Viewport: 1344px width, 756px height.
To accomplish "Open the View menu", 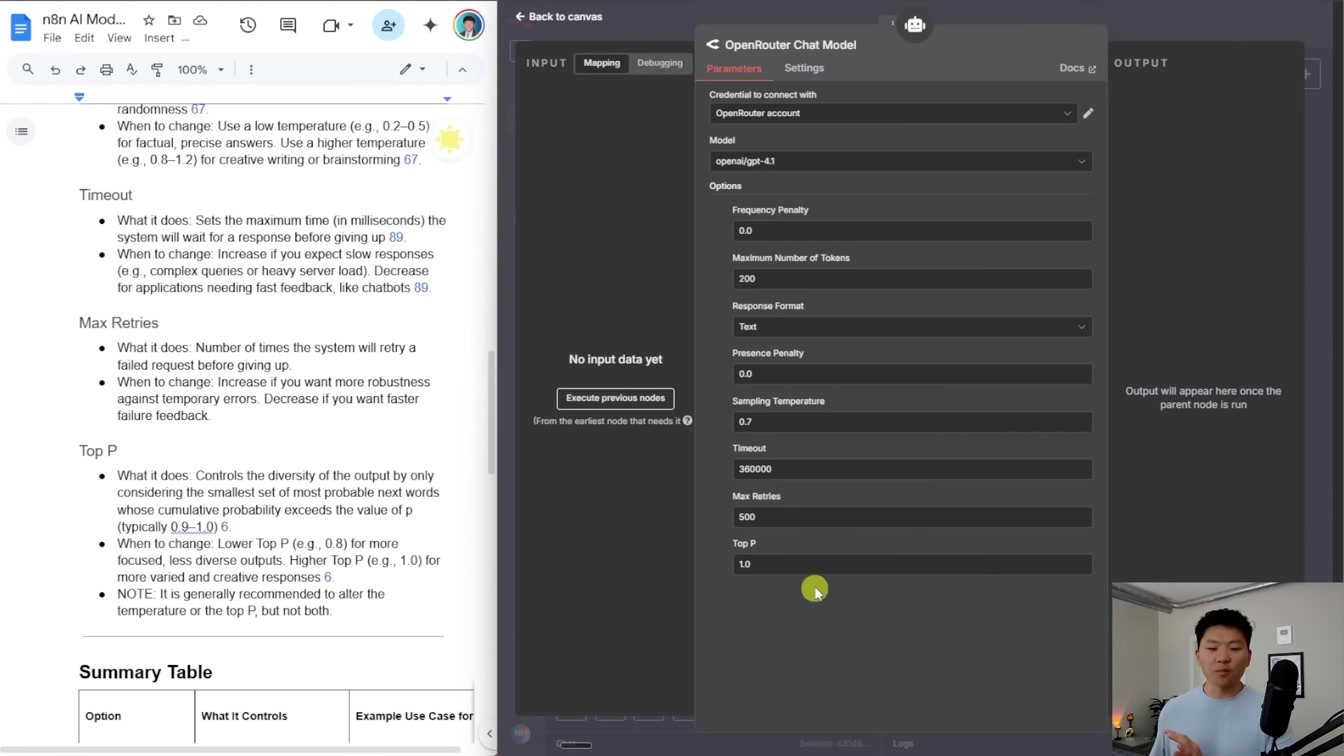I will [119, 38].
